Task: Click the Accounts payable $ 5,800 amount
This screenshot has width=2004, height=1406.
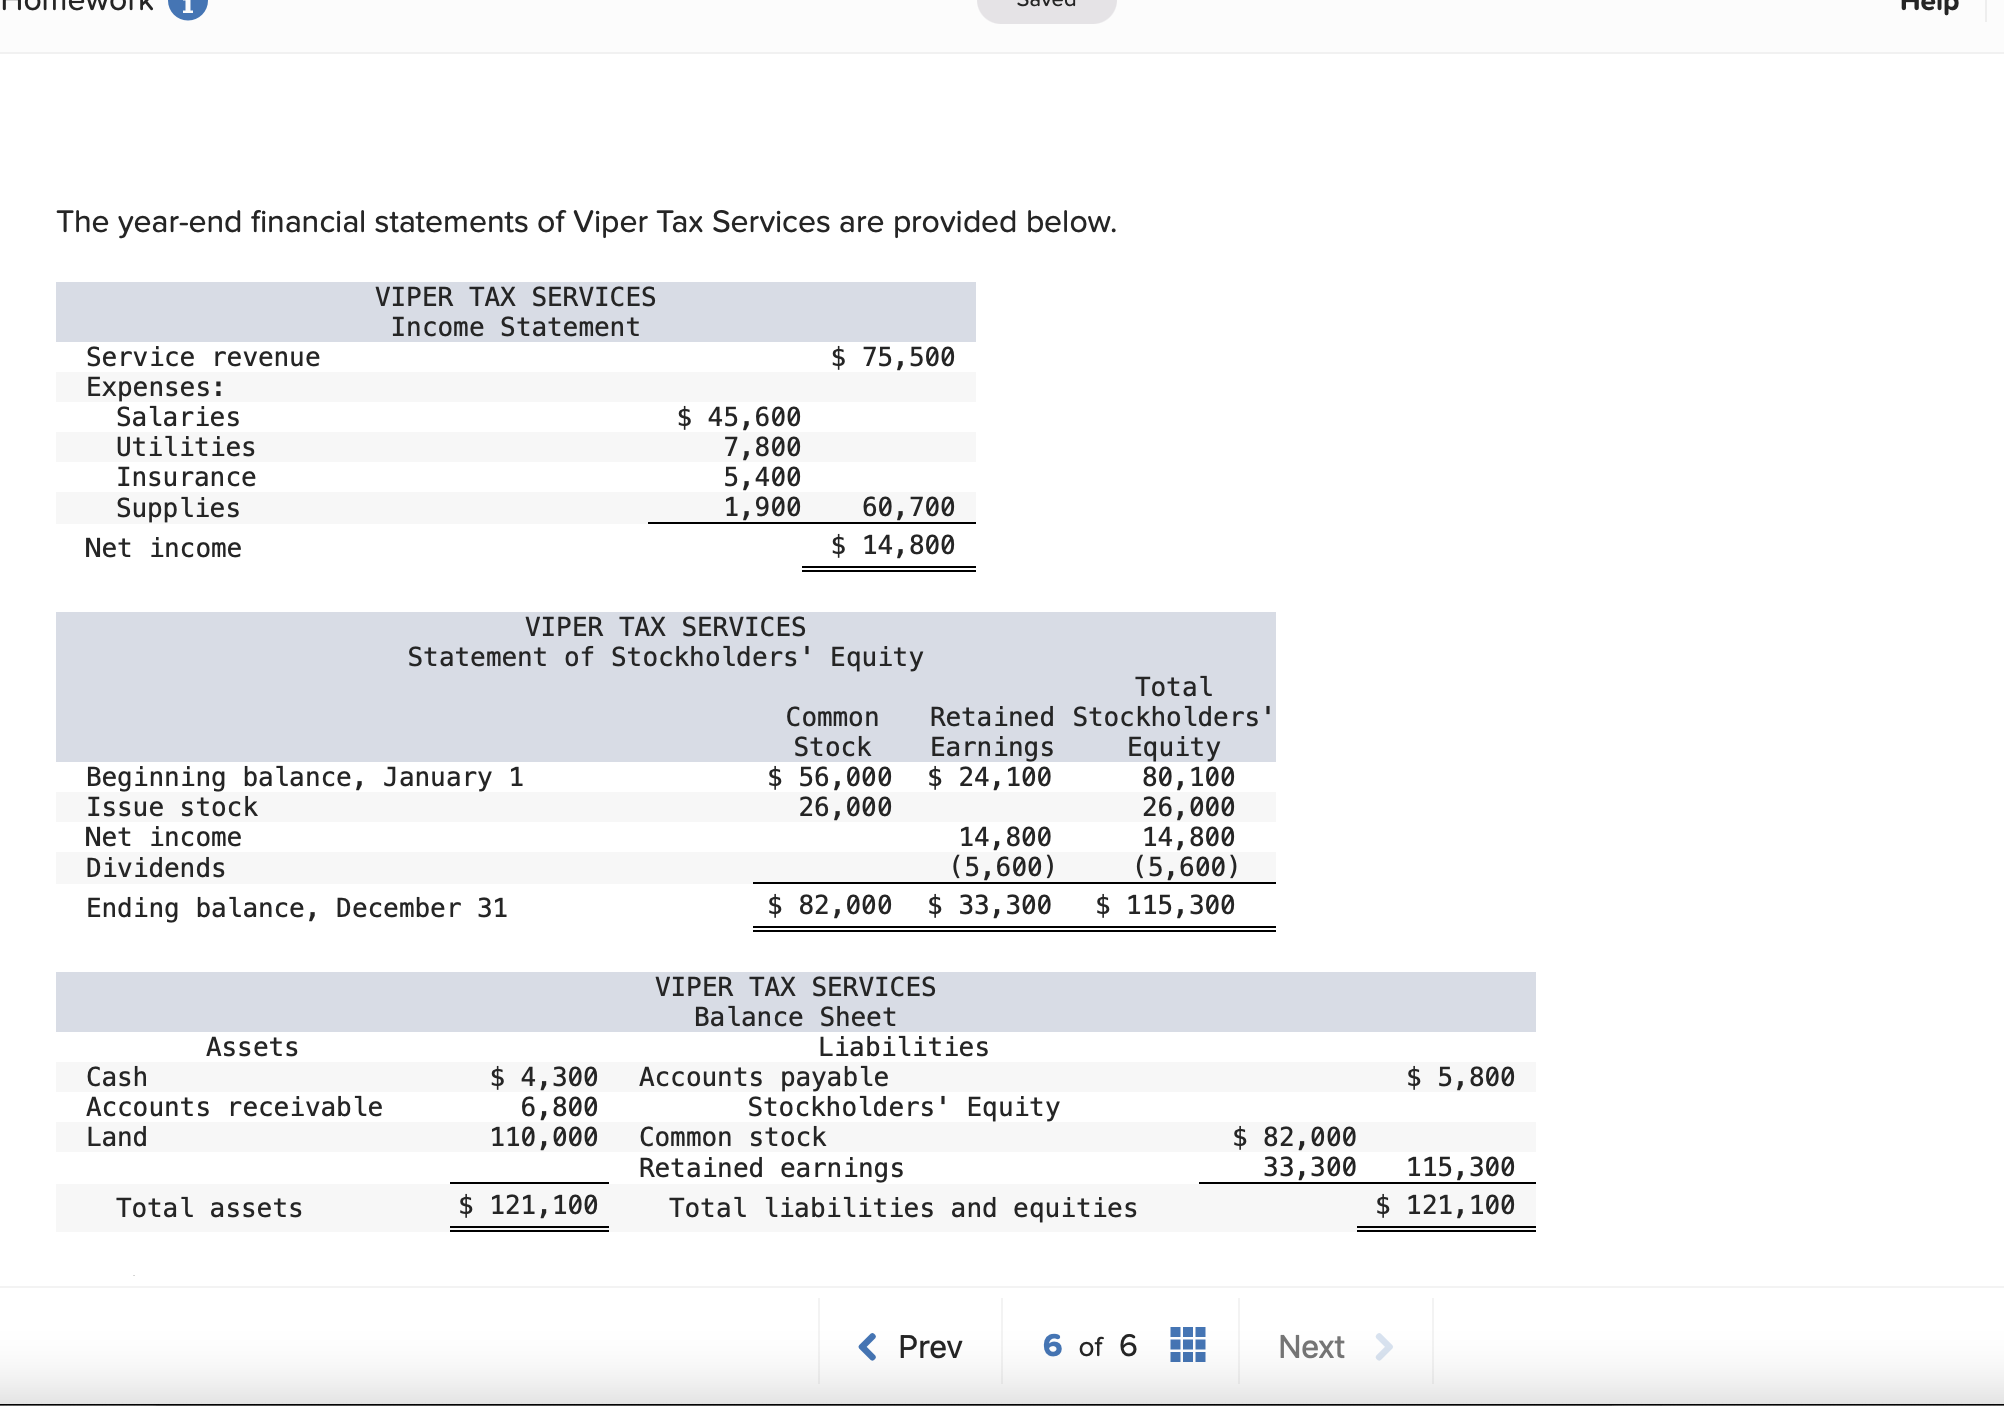Action: point(1460,1077)
